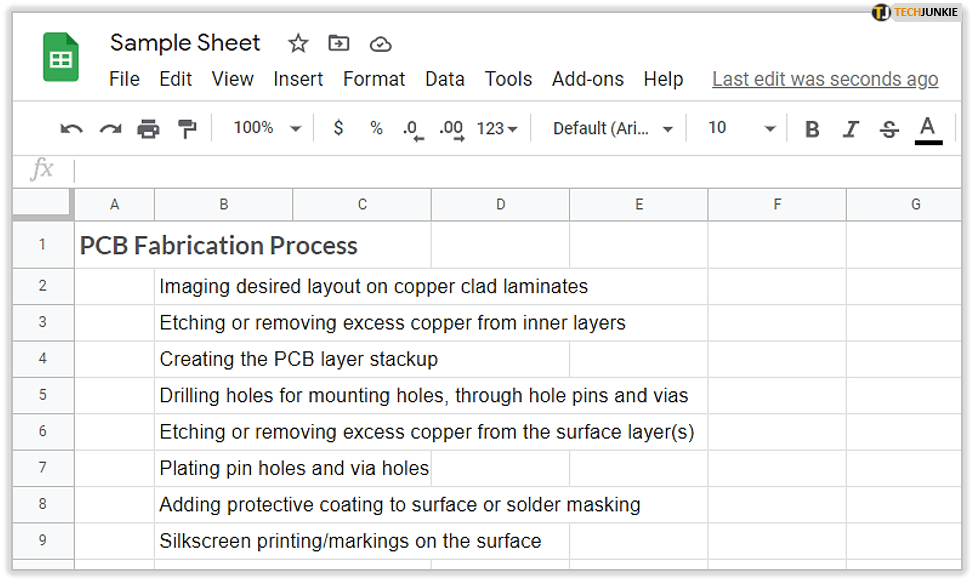Check cloud save status icon

click(x=380, y=44)
